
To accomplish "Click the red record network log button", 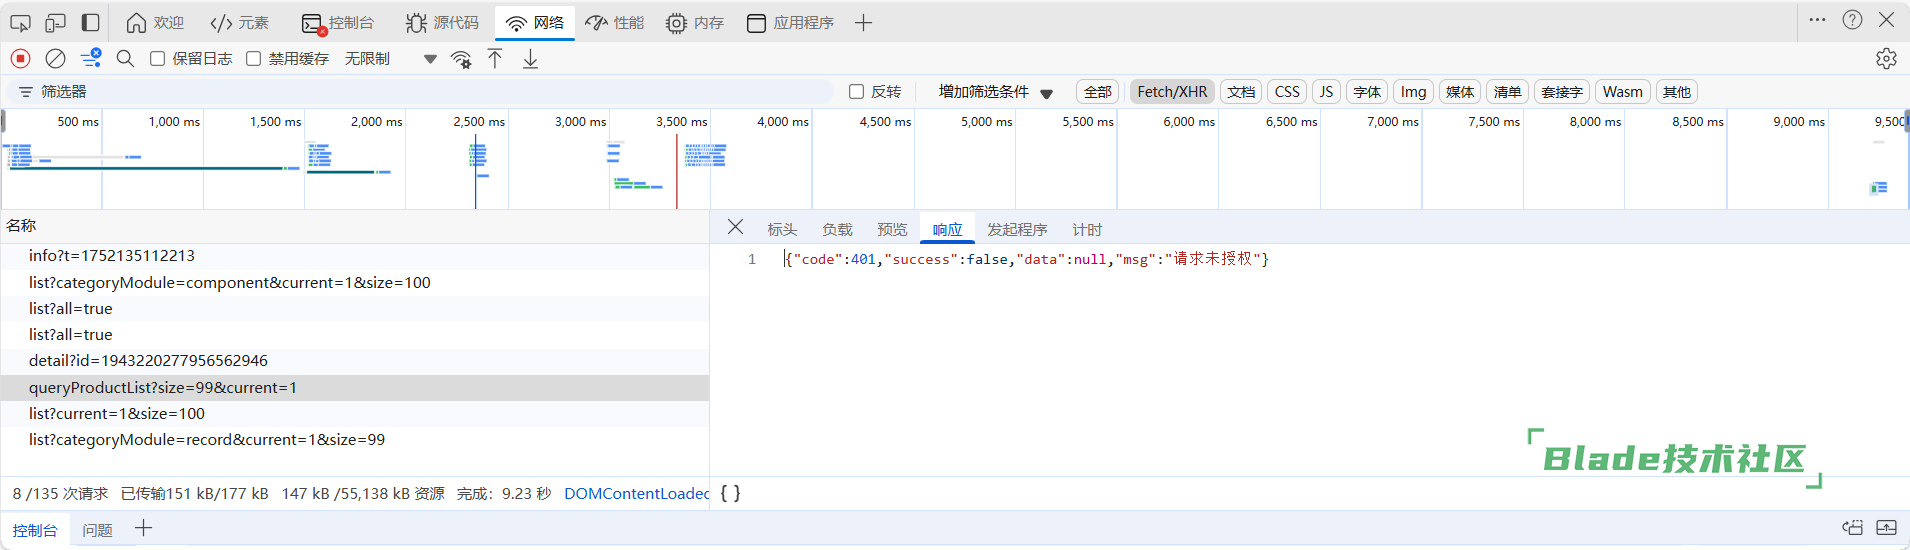I will [21, 59].
